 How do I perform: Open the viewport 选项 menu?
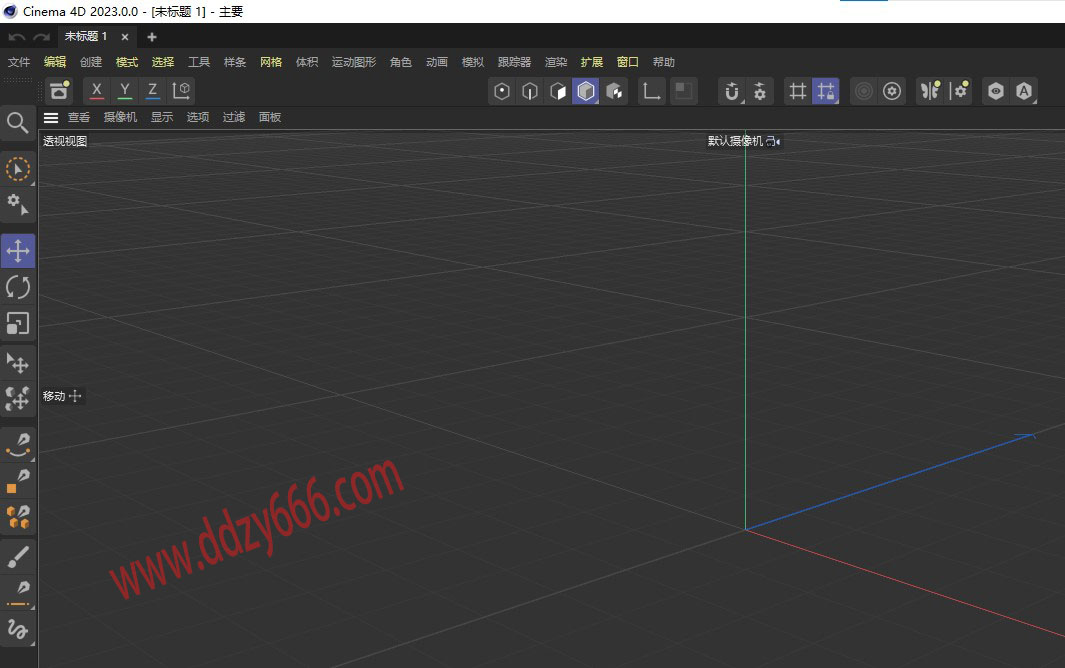198,118
